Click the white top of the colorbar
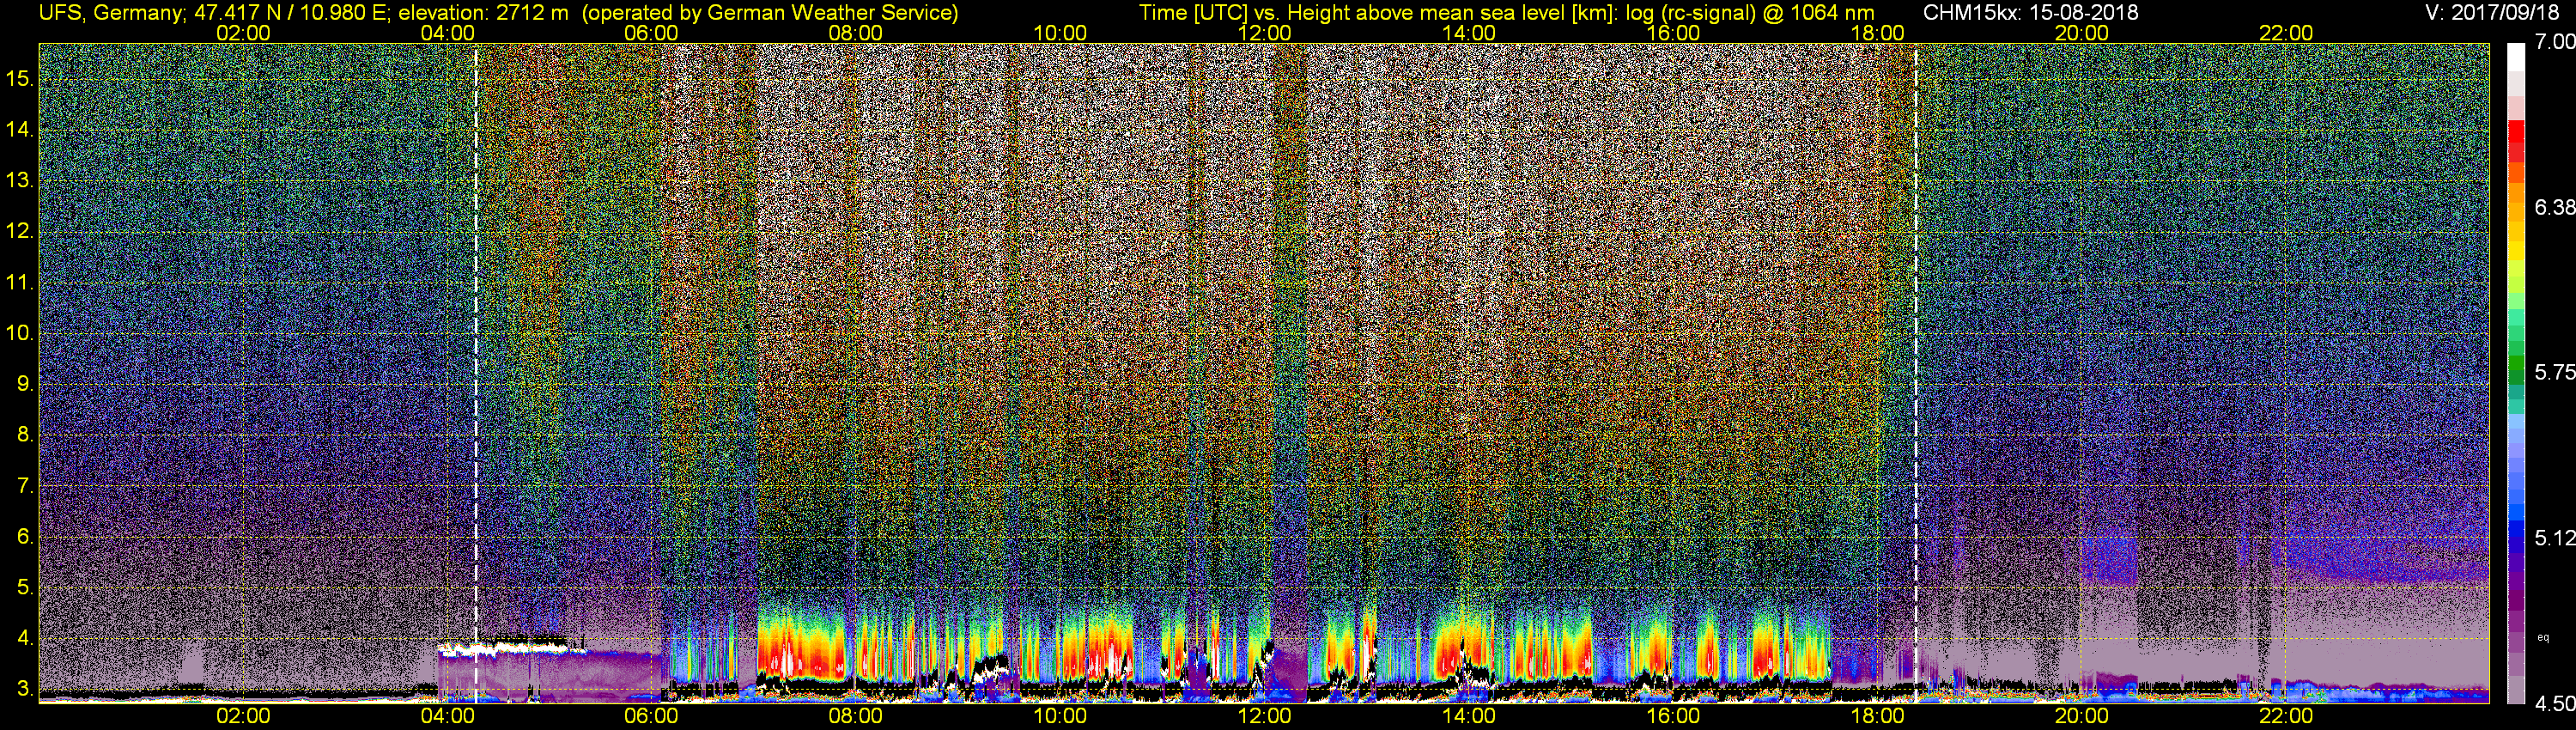The height and width of the screenshot is (730, 2576). point(2516,60)
